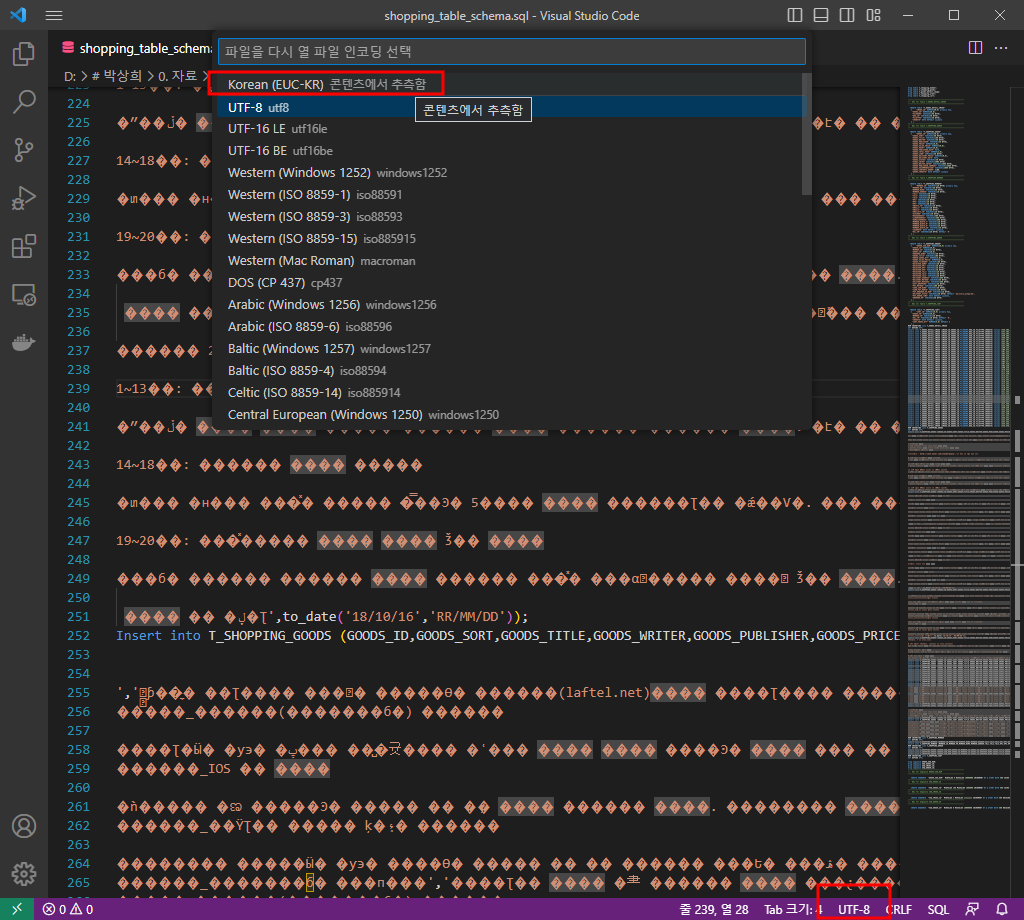Open editor More Actions ellipsis
Image resolution: width=1024 pixels, height=920 pixels.
[x=1000, y=48]
